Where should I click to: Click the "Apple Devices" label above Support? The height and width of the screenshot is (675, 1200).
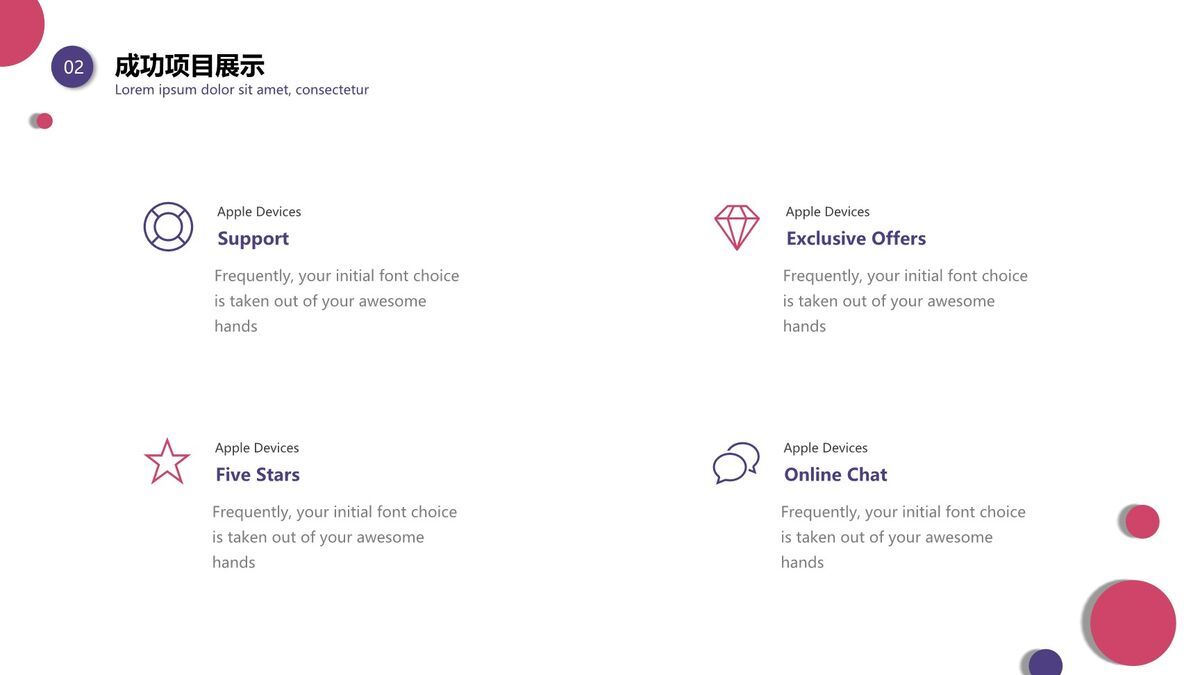[x=259, y=212]
